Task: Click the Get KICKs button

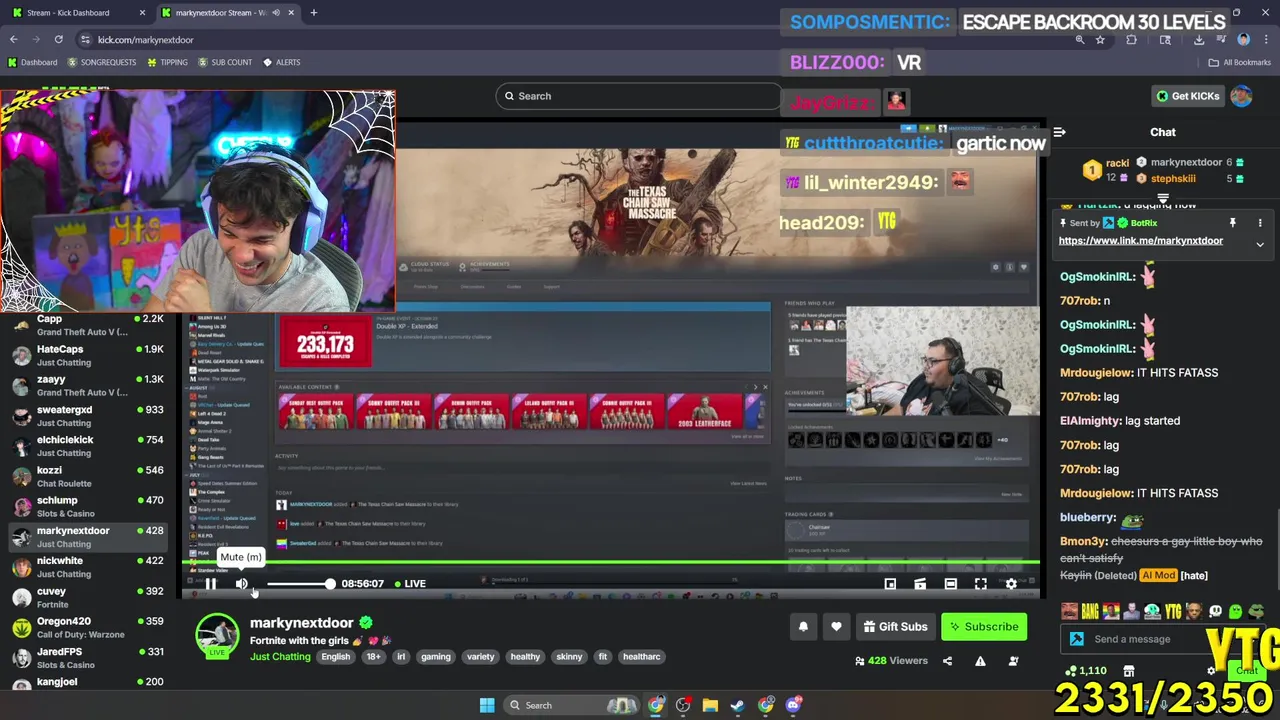Action: click(1187, 96)
